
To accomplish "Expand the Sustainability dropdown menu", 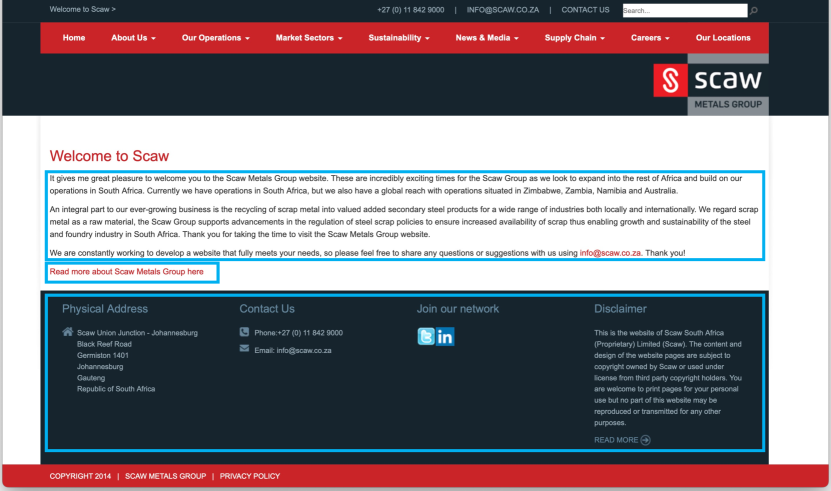I will (x=399, y=38).
